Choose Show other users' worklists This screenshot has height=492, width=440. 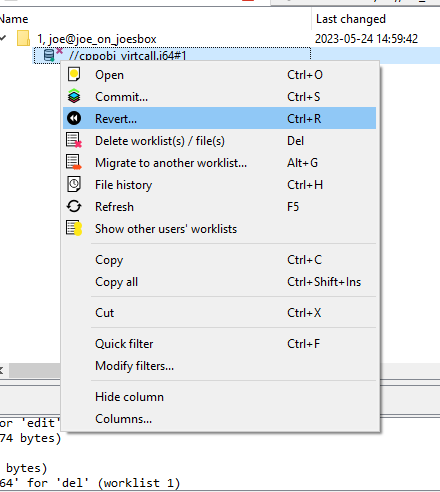coord(219,229)
